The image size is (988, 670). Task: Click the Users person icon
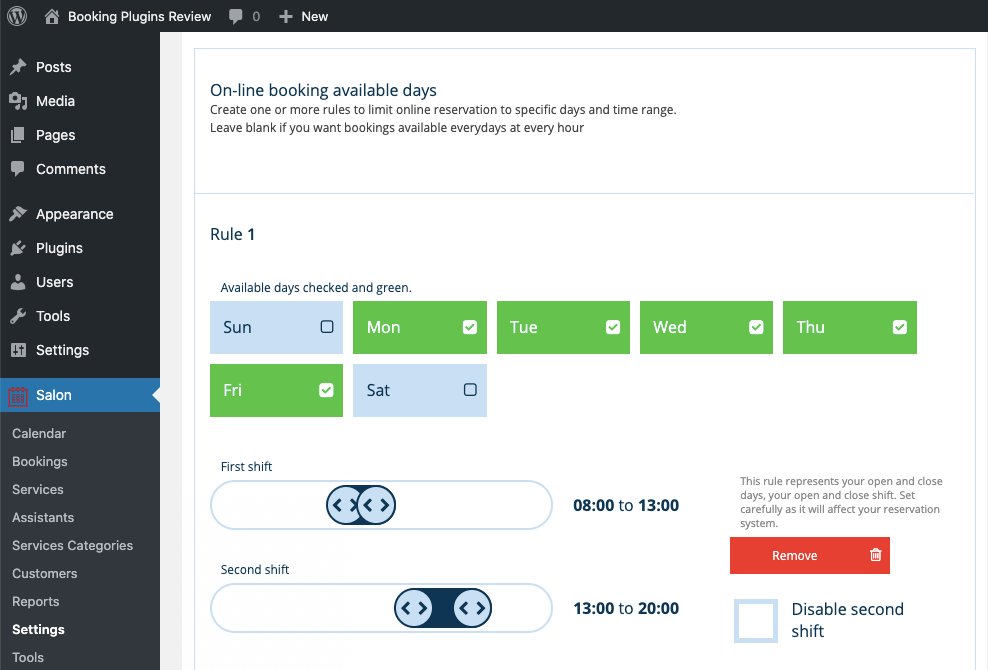click(18, 282)
